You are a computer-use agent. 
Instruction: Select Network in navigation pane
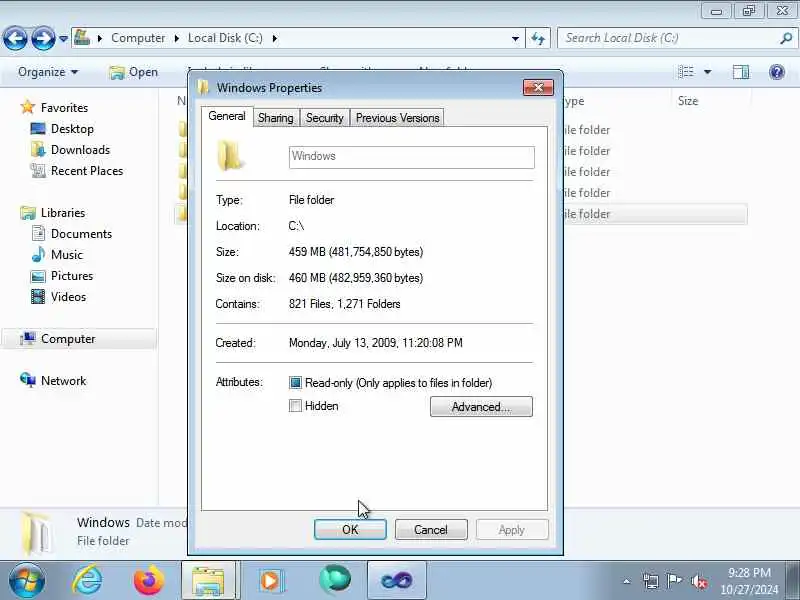click(63, 381)
